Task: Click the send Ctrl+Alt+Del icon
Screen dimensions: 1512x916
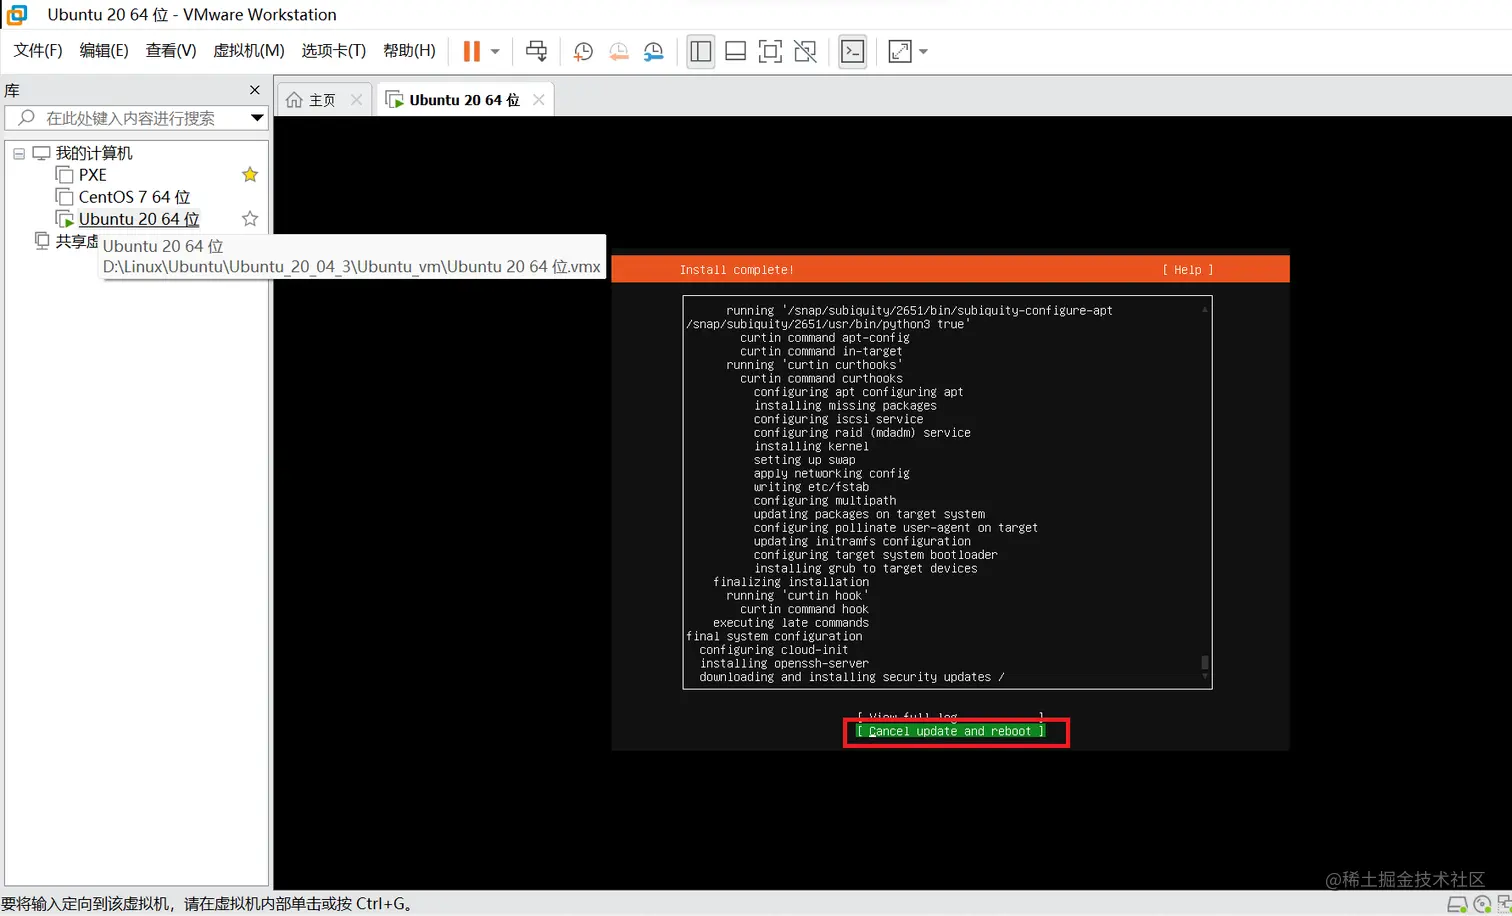Action: [537, 51]
